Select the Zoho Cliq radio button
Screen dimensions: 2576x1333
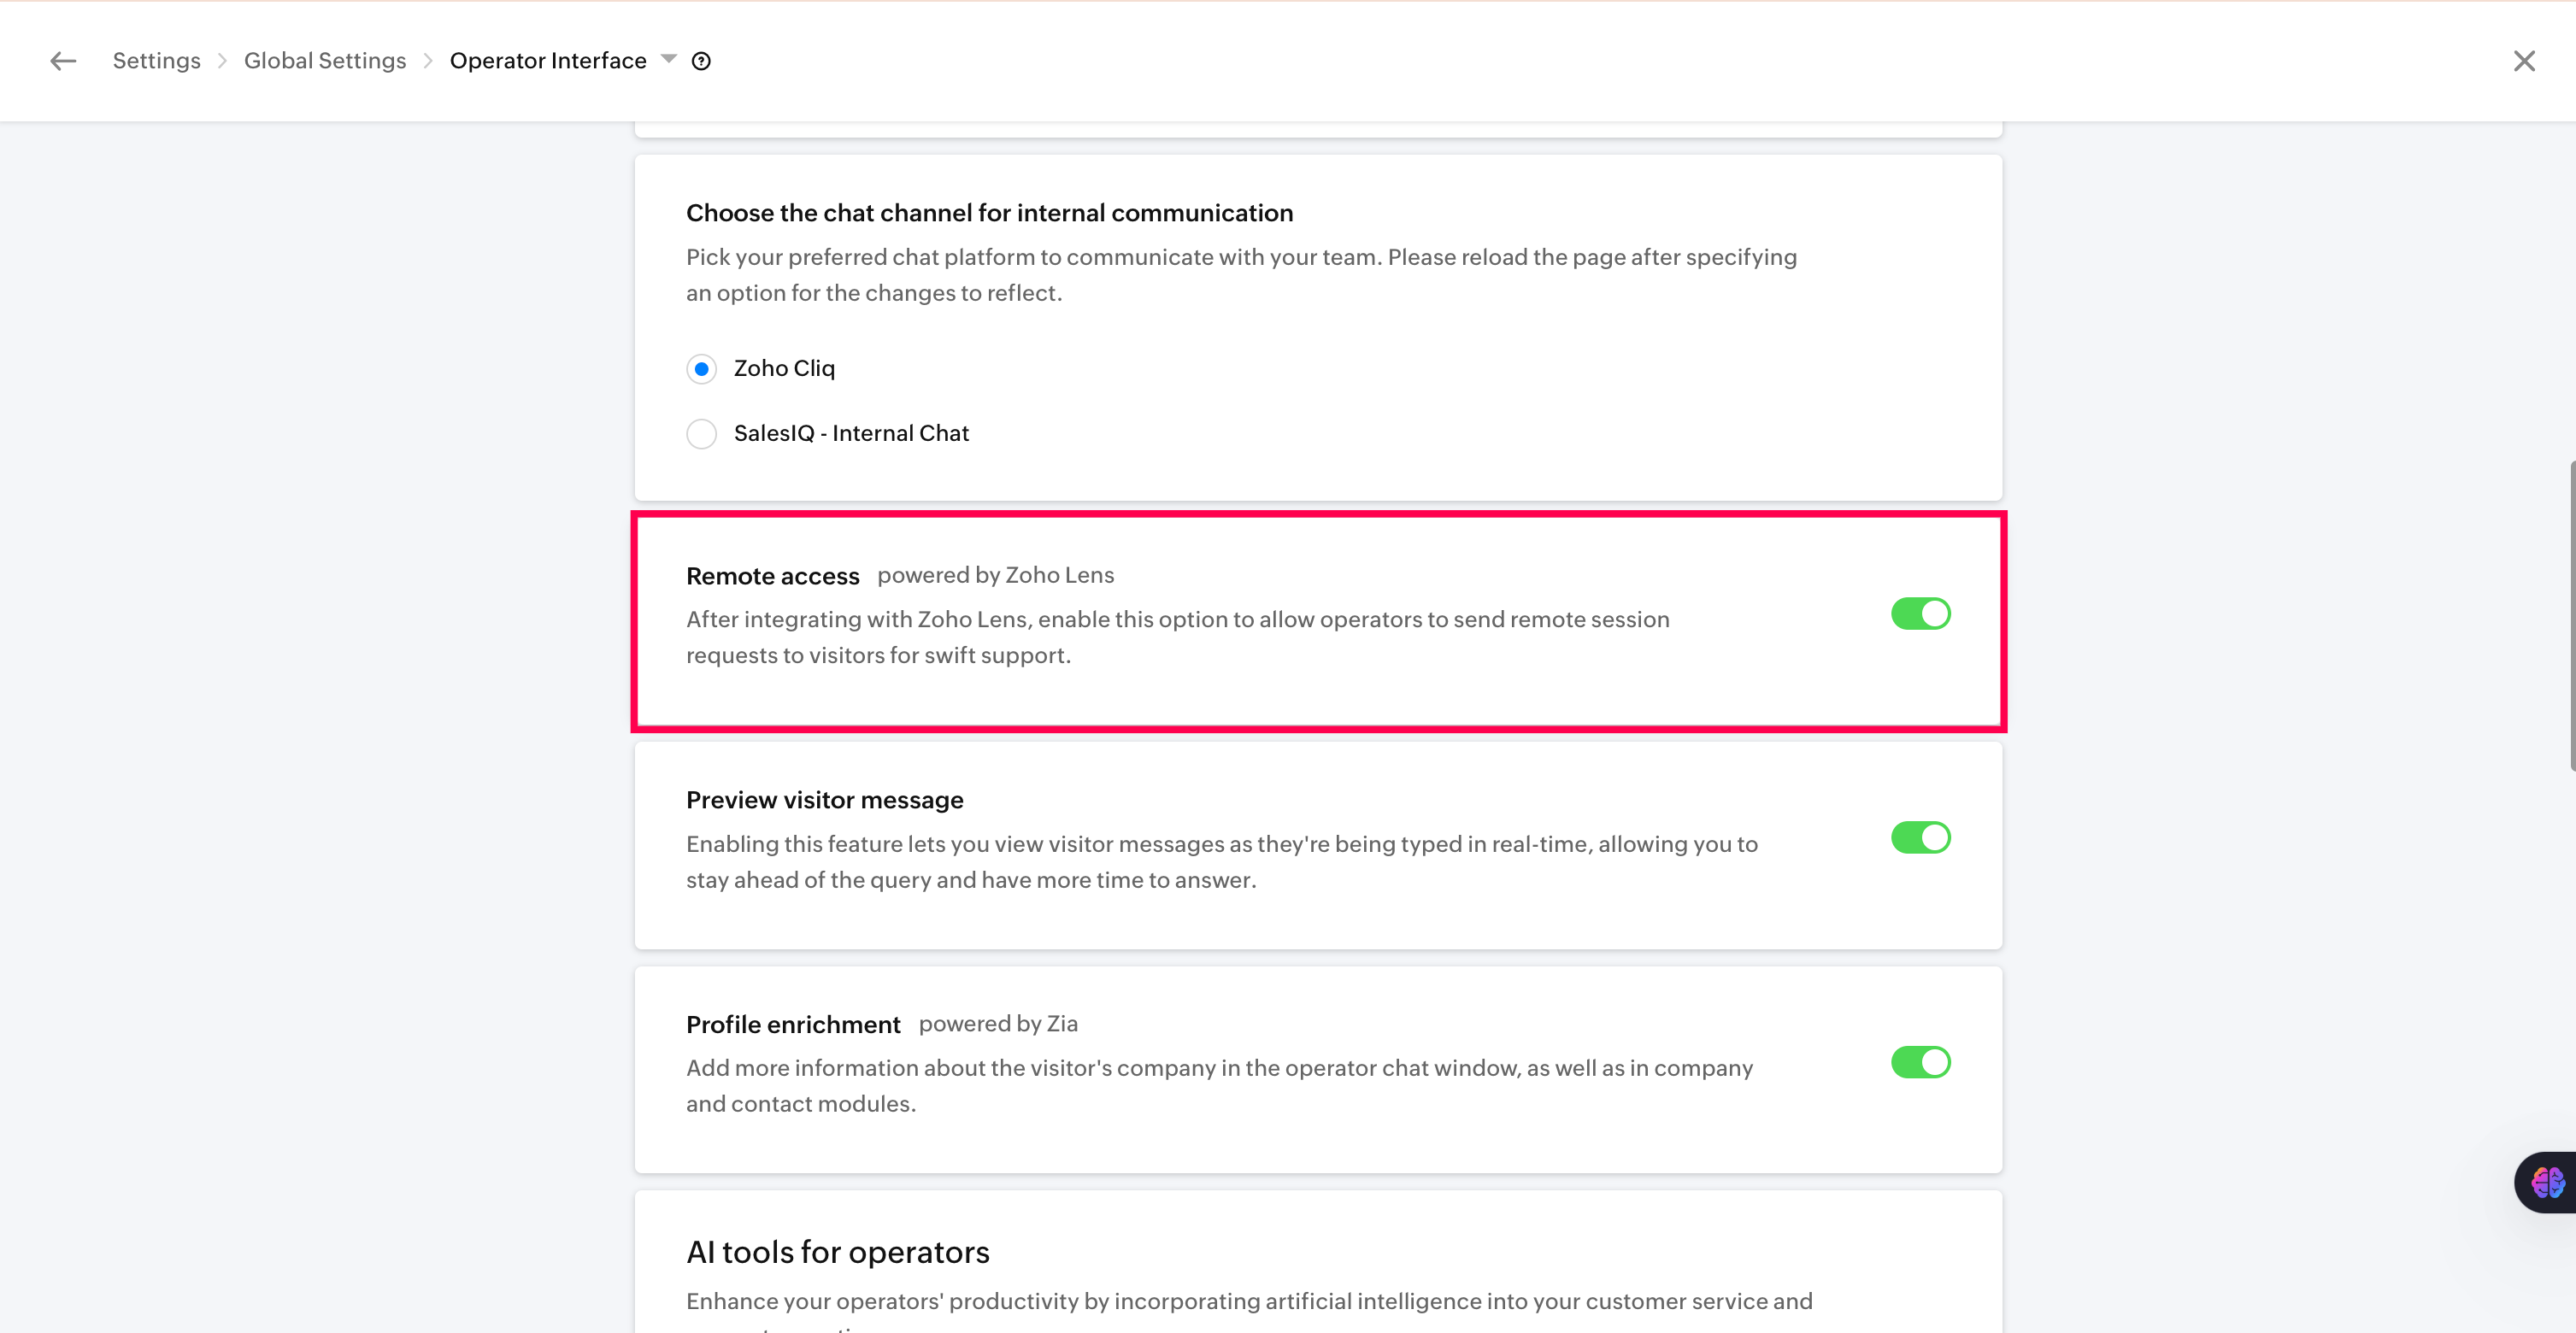pyautogui.click(x=702, y=369)
